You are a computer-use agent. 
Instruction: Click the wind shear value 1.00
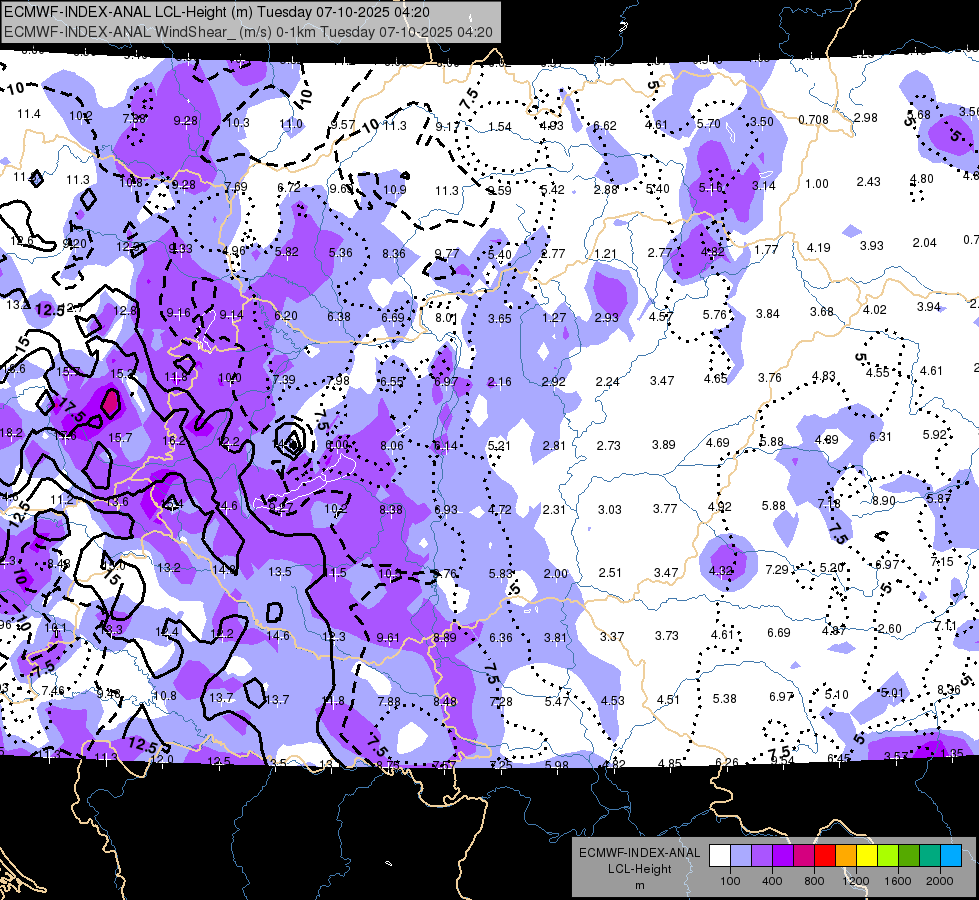tap(817, 184)
